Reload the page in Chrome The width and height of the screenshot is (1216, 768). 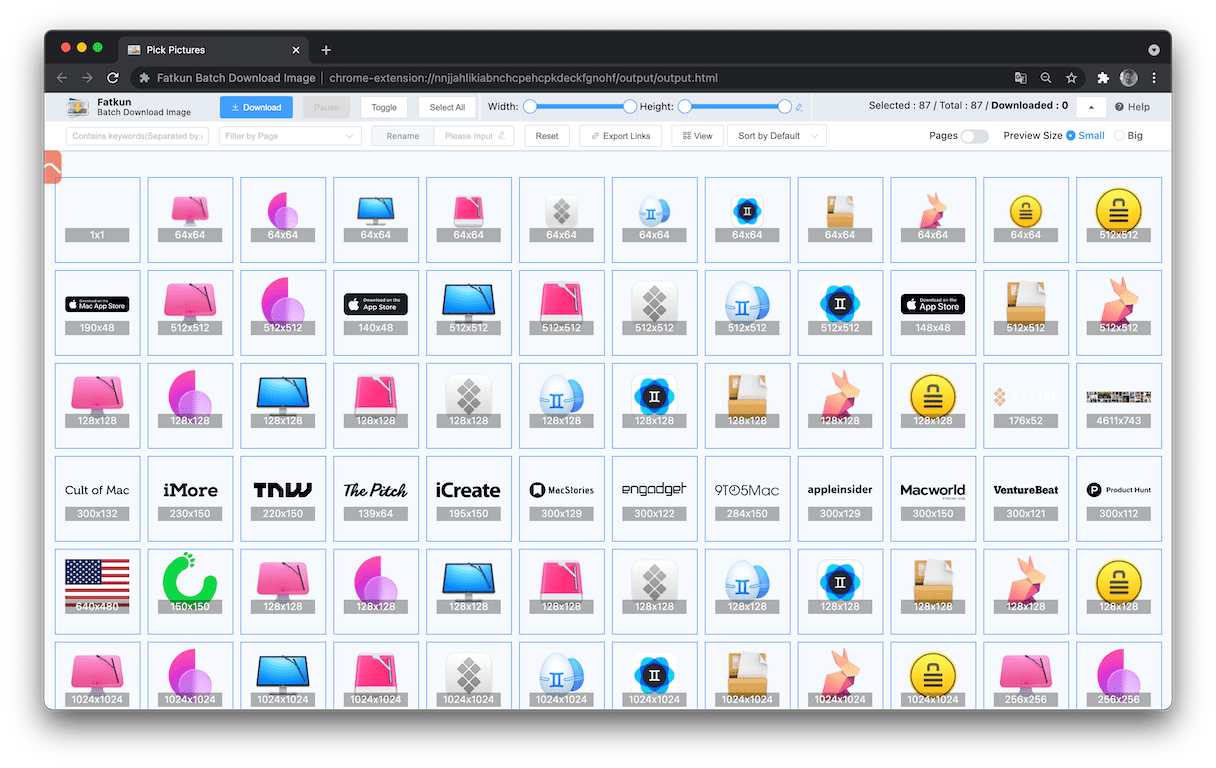pyautogui.click(x=113, y=78)
